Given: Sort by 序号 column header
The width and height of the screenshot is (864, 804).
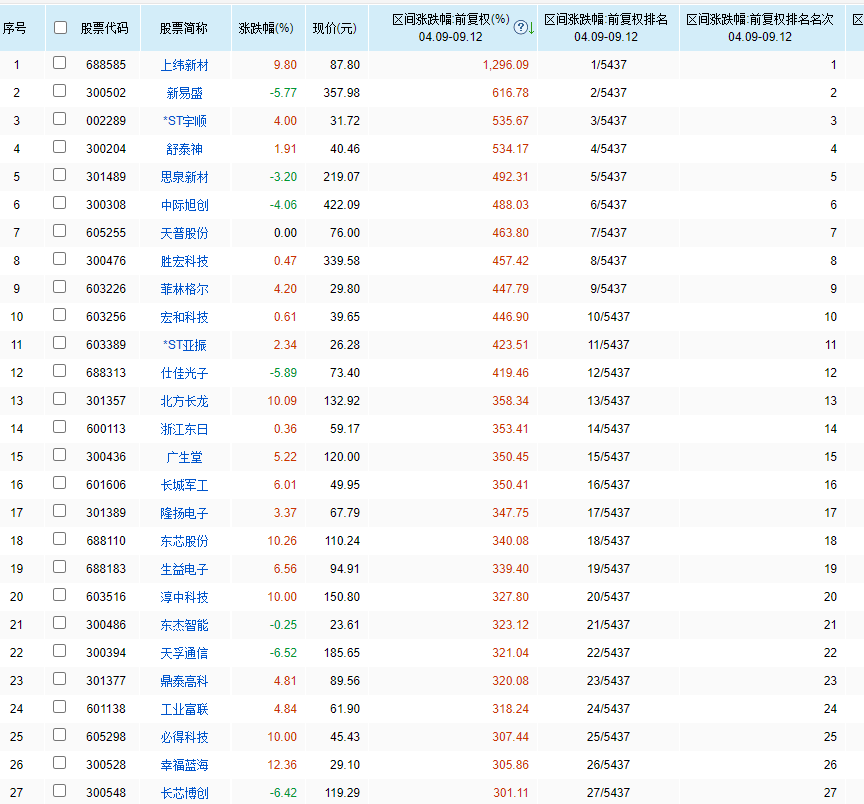Looking at the screenshot, I should (14, 28).
